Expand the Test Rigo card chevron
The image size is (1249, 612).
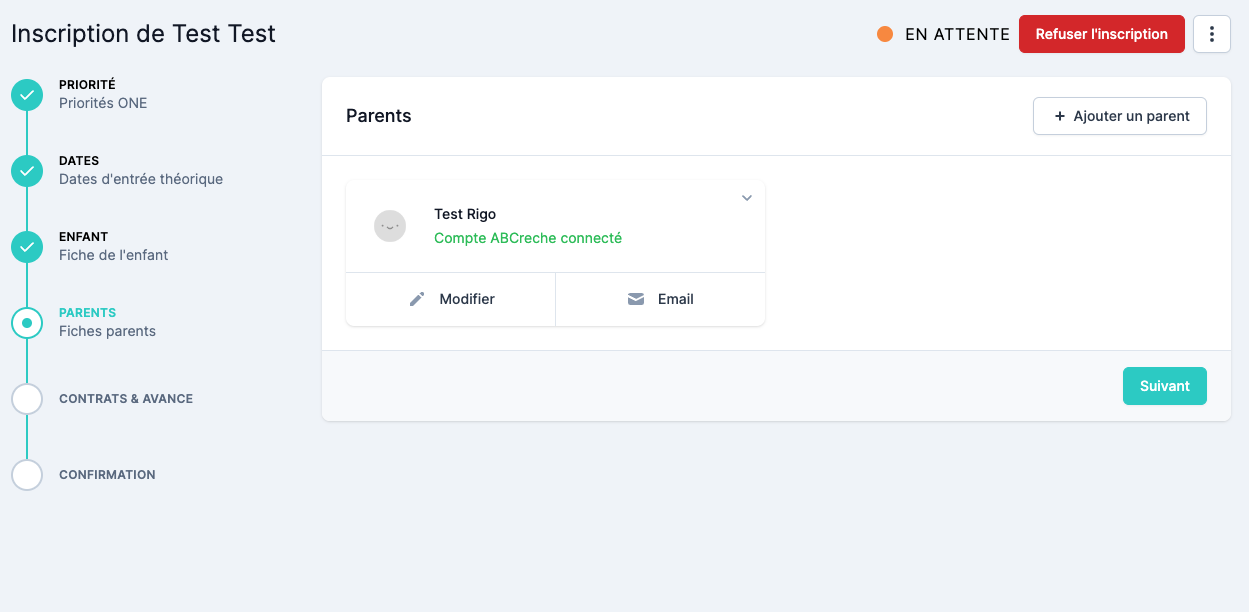[x=746, y=198]
